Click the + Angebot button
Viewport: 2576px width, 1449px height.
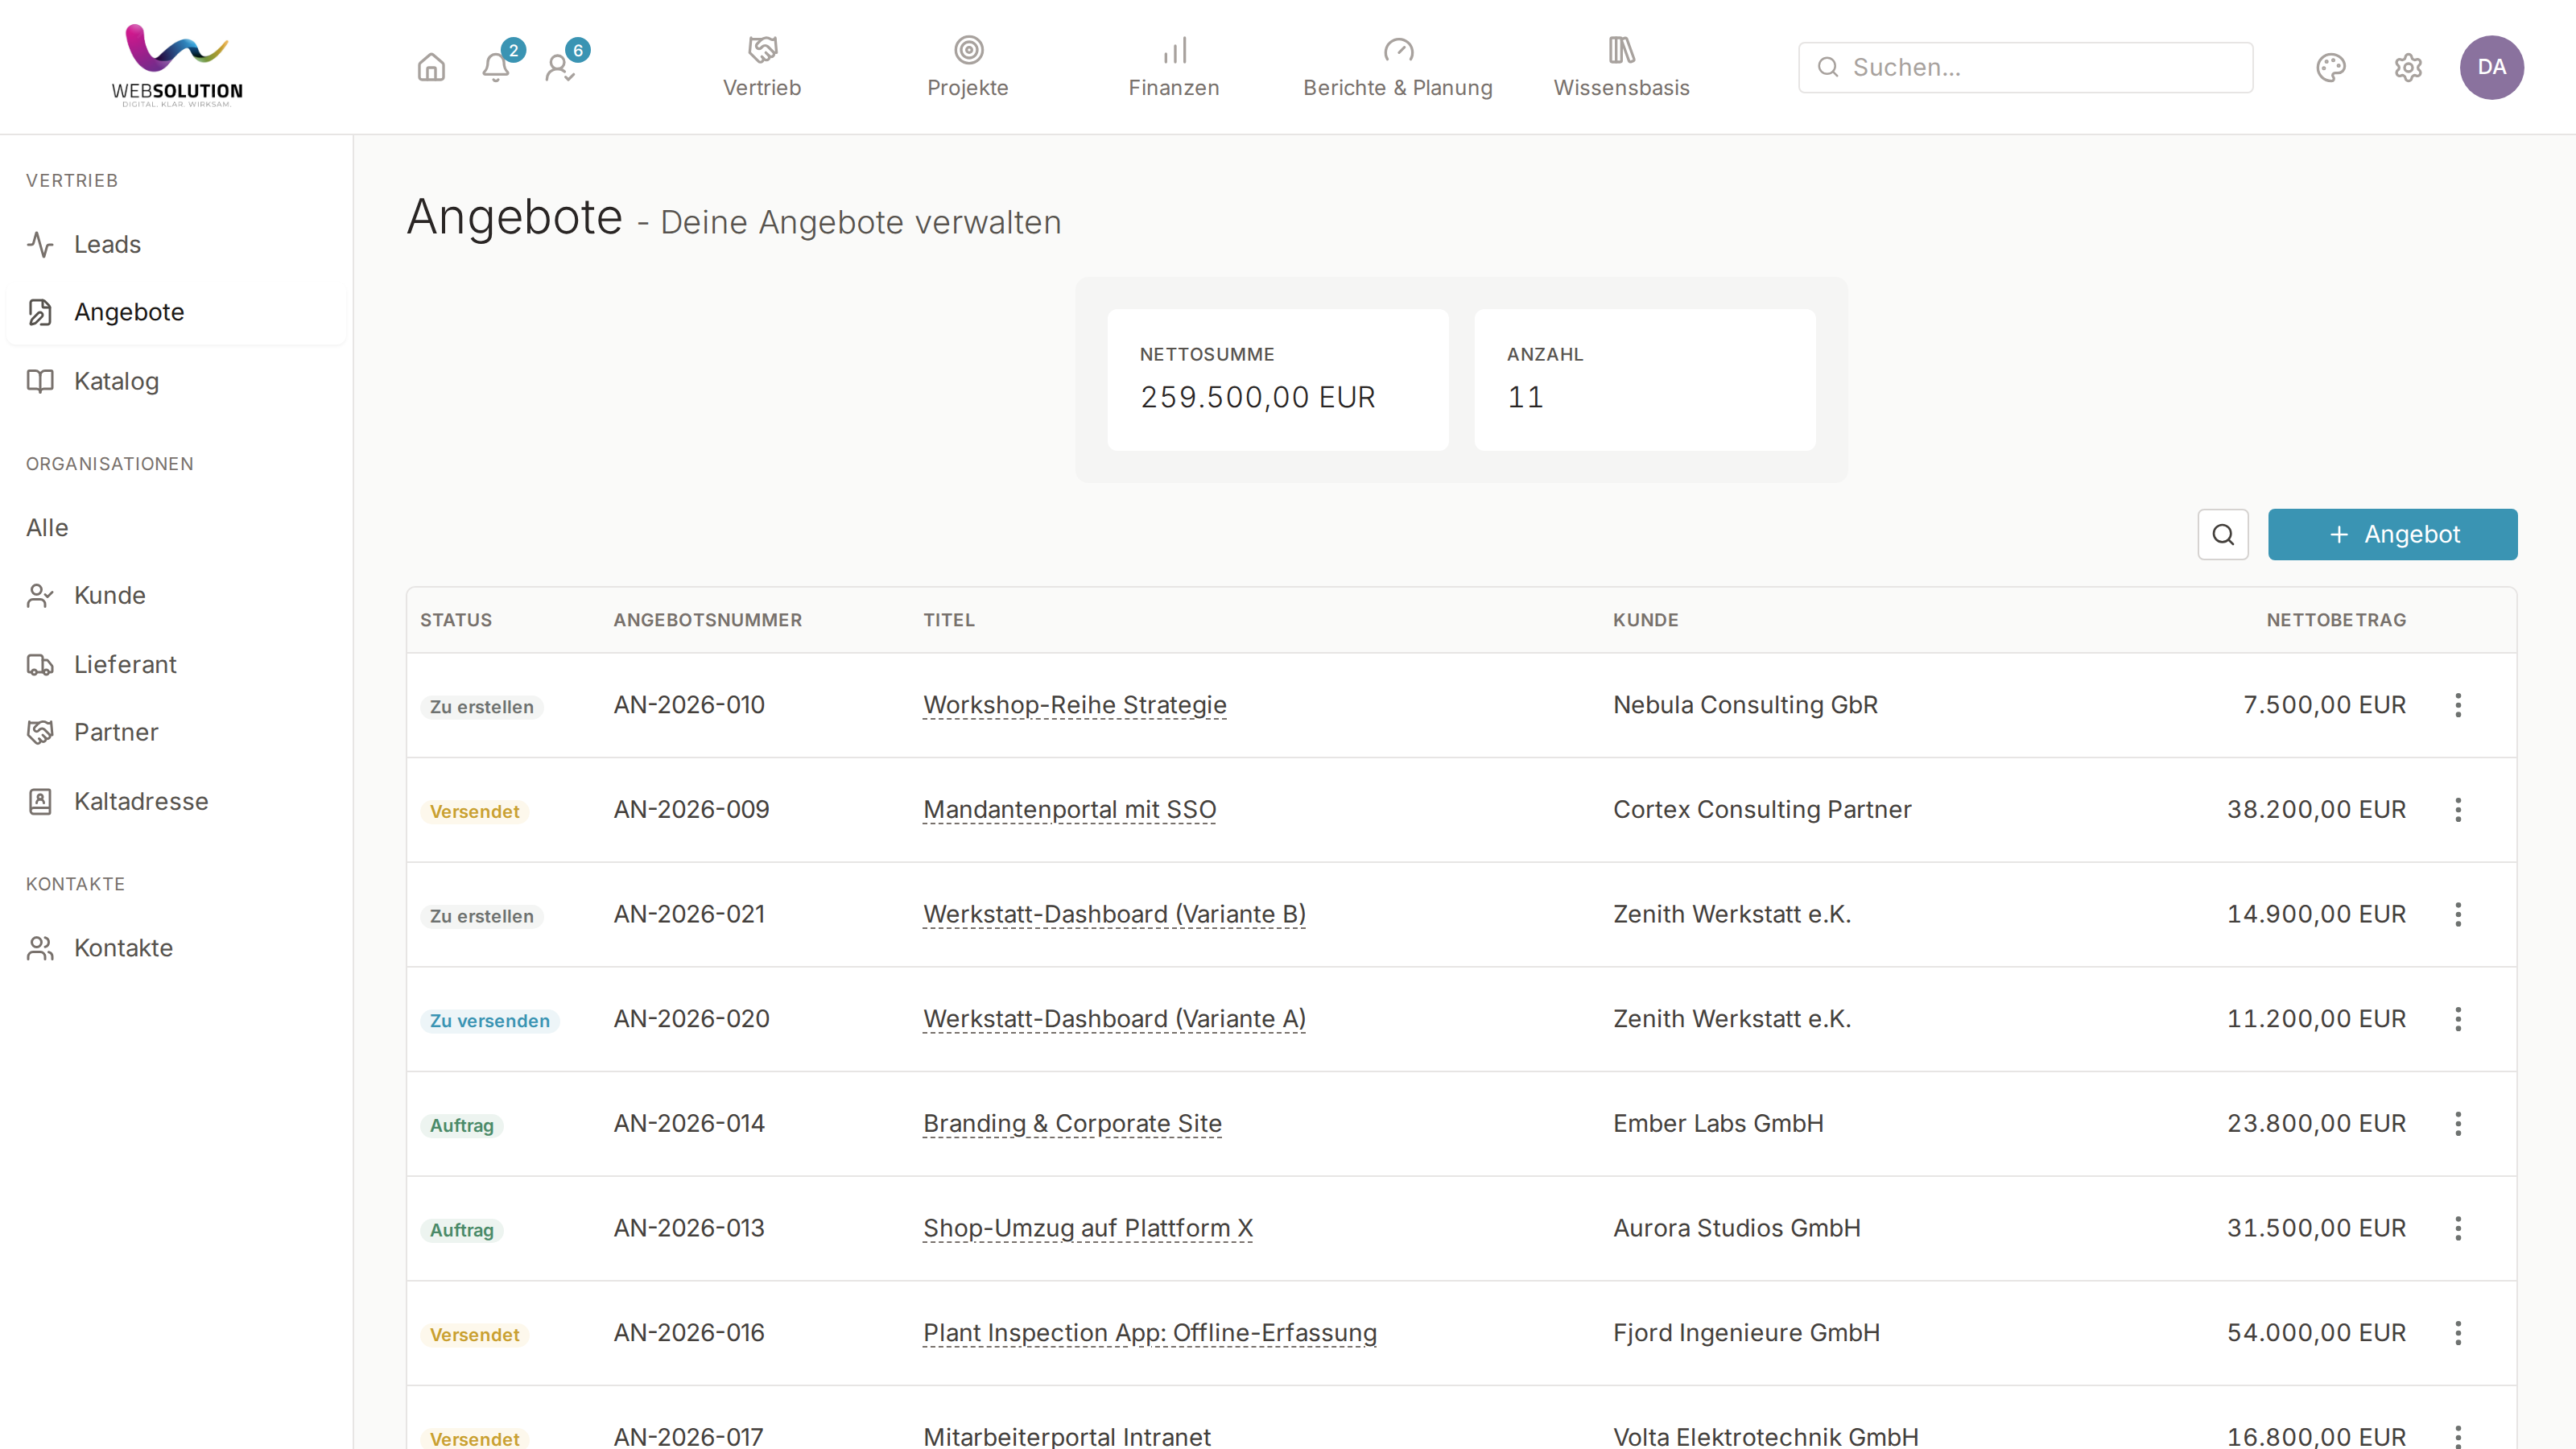pyautogui.click(x=2392, y=534)
